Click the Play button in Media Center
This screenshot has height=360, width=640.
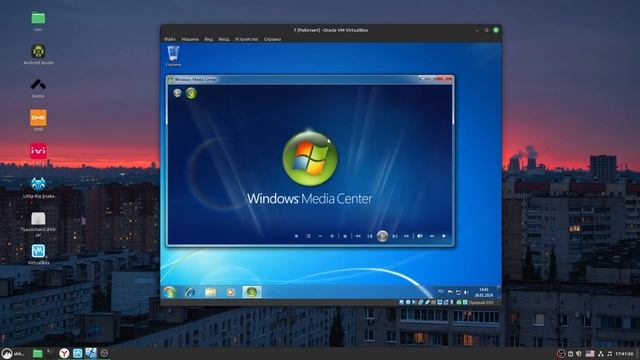(382, 236)
